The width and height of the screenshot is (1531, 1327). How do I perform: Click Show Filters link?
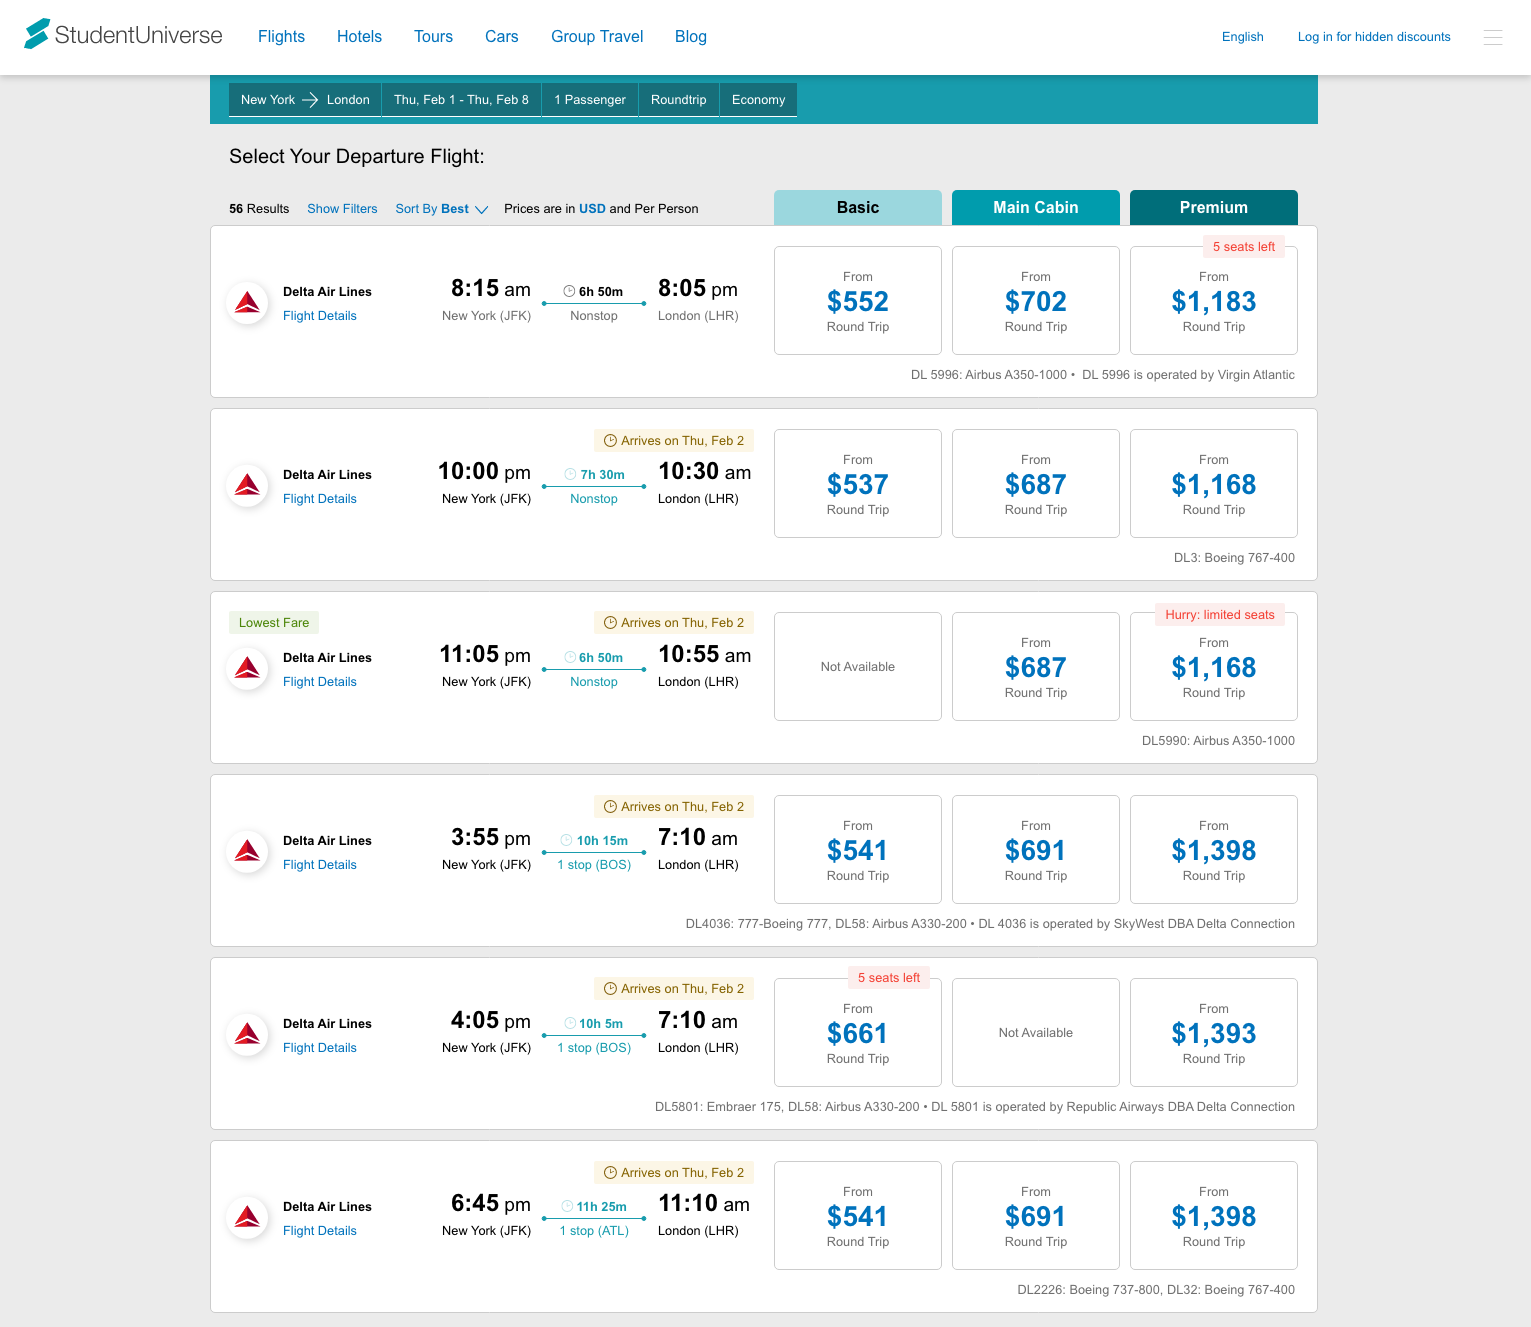pyautogui.click(x=342, y=209)
